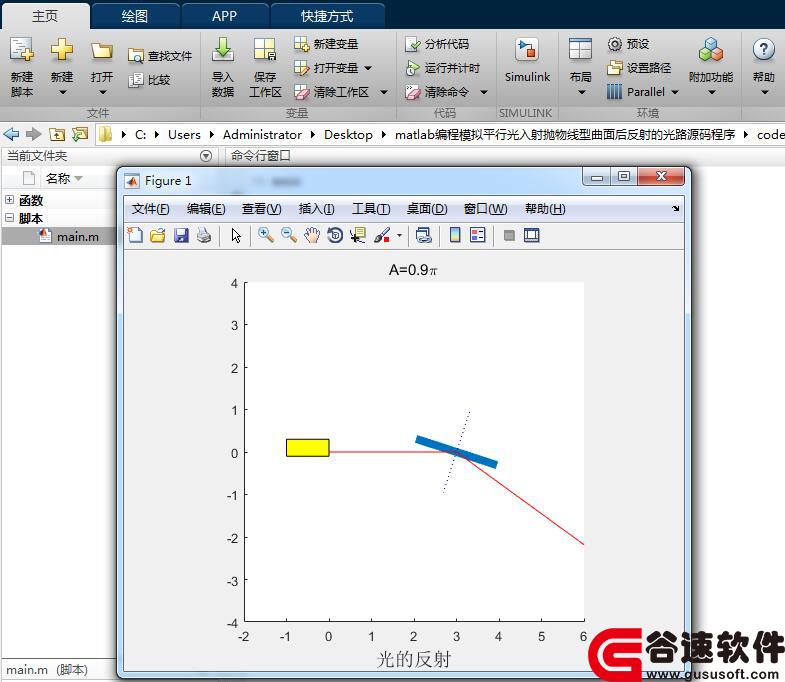Expand the Parallel dropdown
The height and width of the screenshot is (682, 785).
click(x=675, y=92)
